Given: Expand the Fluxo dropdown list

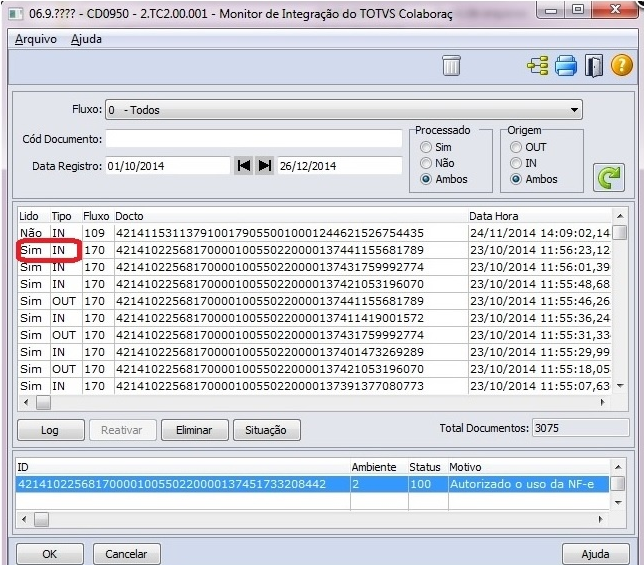Looking at the screenshot, I should click(574, 110).
